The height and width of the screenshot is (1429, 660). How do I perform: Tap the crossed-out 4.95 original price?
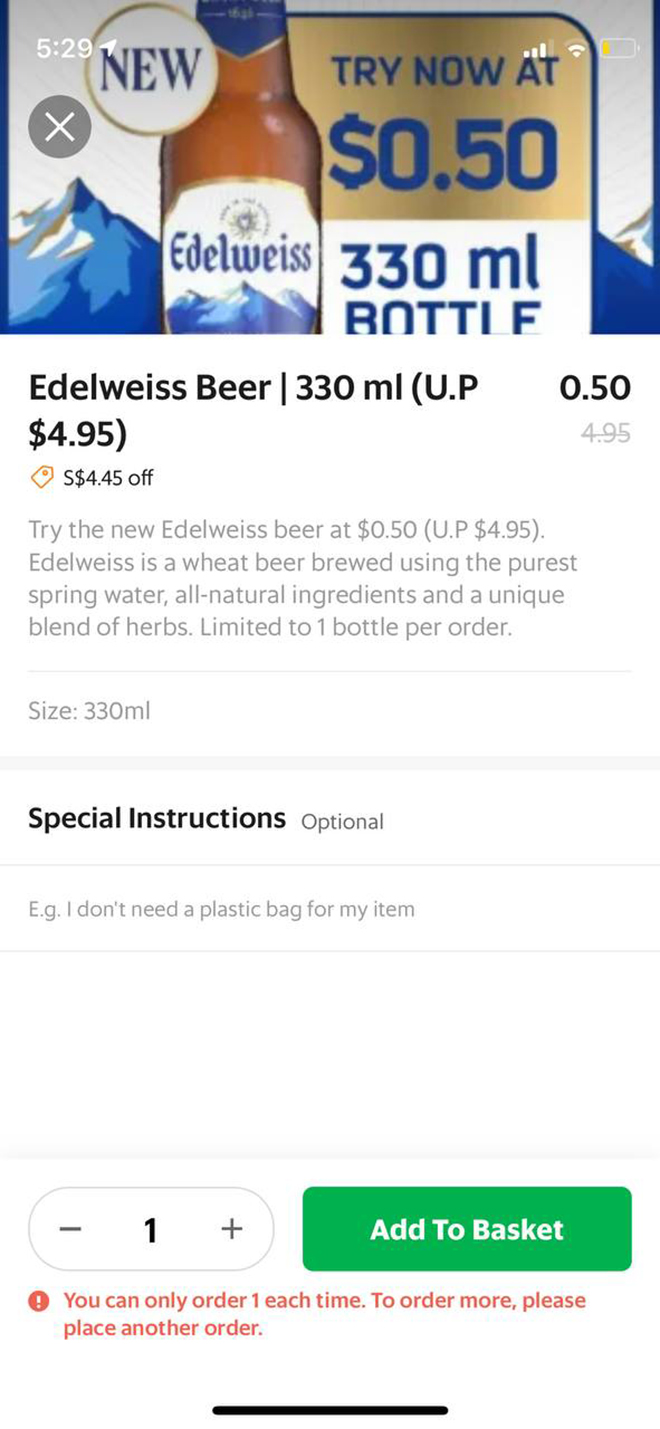click(605, 433)
